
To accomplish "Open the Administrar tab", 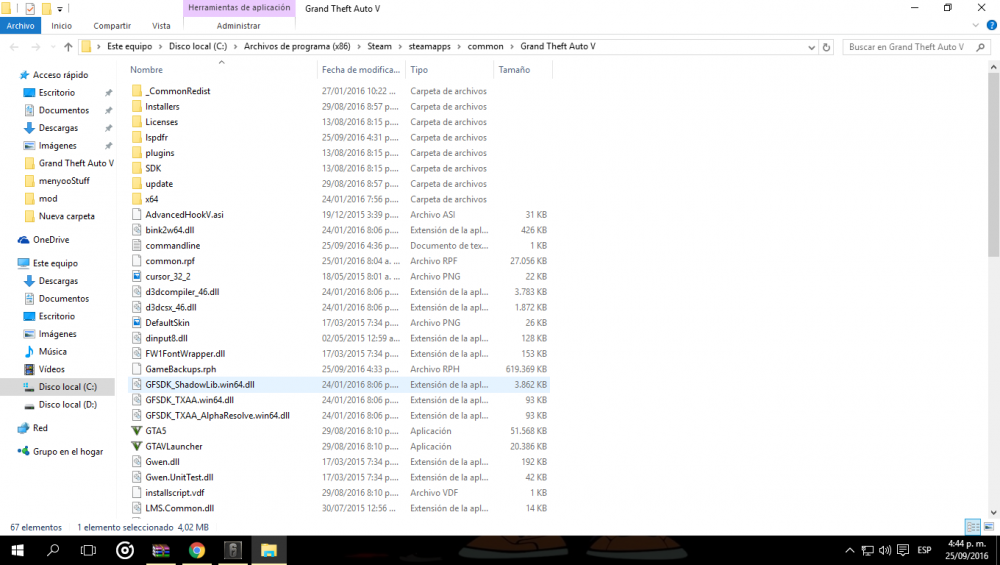I will (239, 26).
